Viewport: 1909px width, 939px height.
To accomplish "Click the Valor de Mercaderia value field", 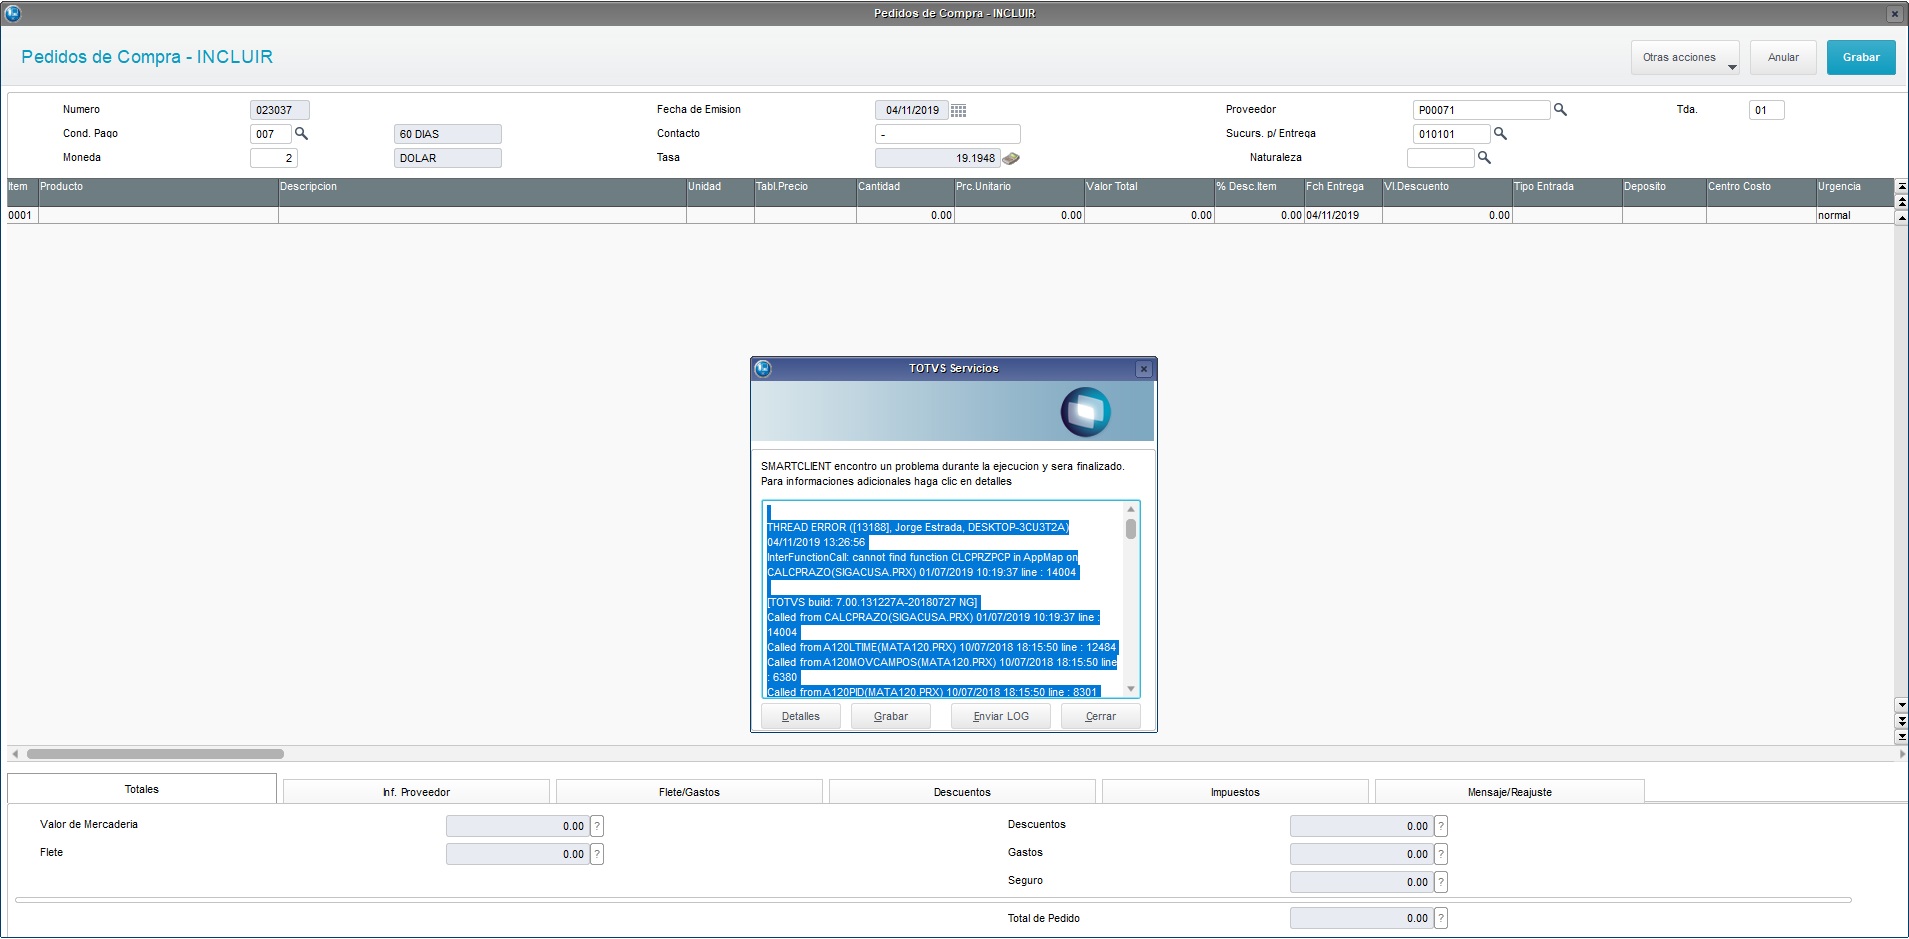I will click(517, 826).
